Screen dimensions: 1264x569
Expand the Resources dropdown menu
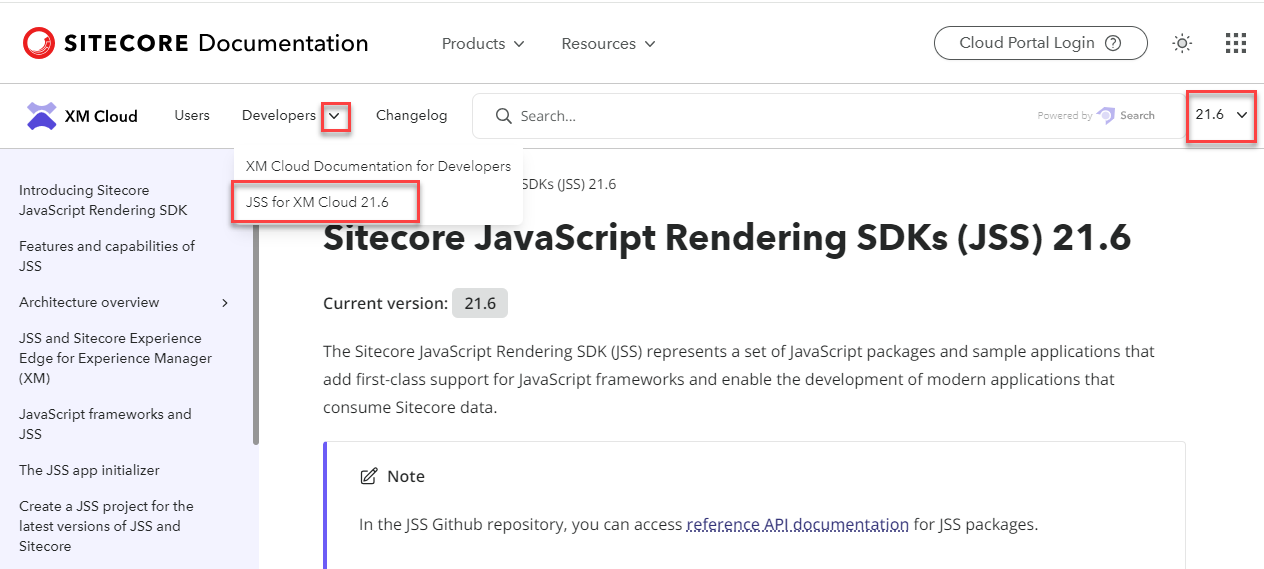point(608,44)
